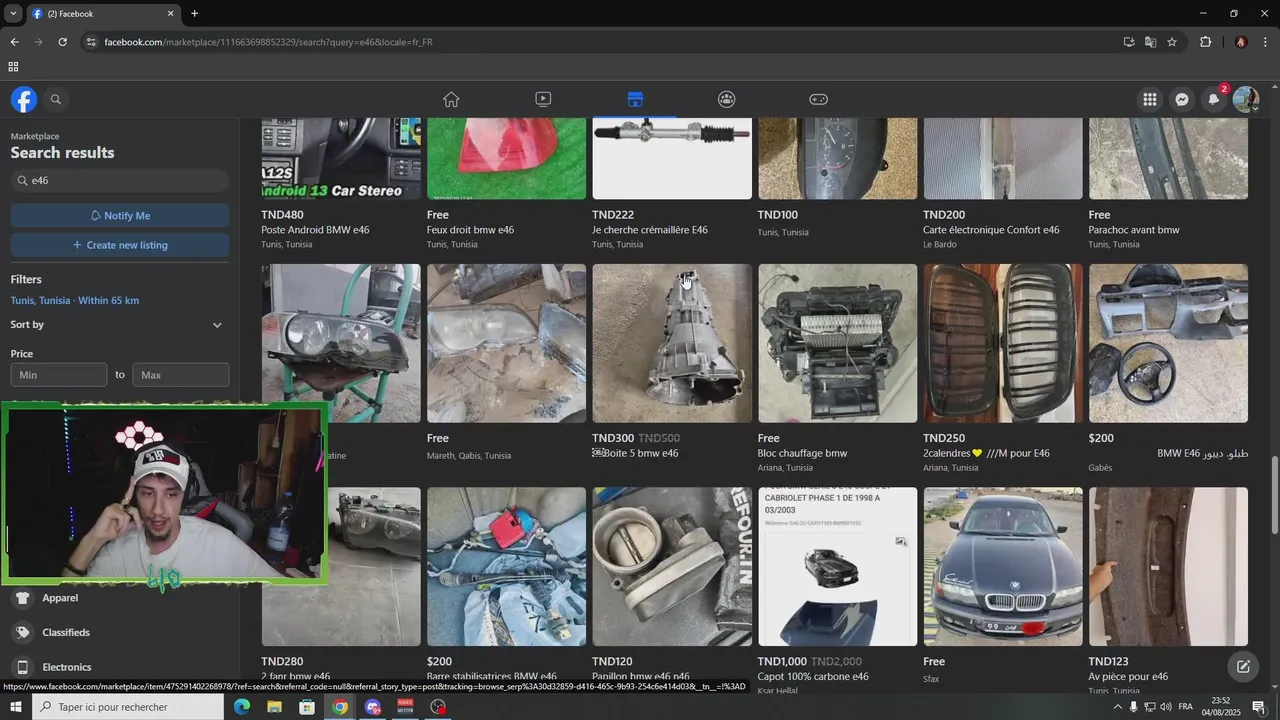Click Create new listing button
The height and width of the screenshot is (720, 1280).
(x=120, y=245)
